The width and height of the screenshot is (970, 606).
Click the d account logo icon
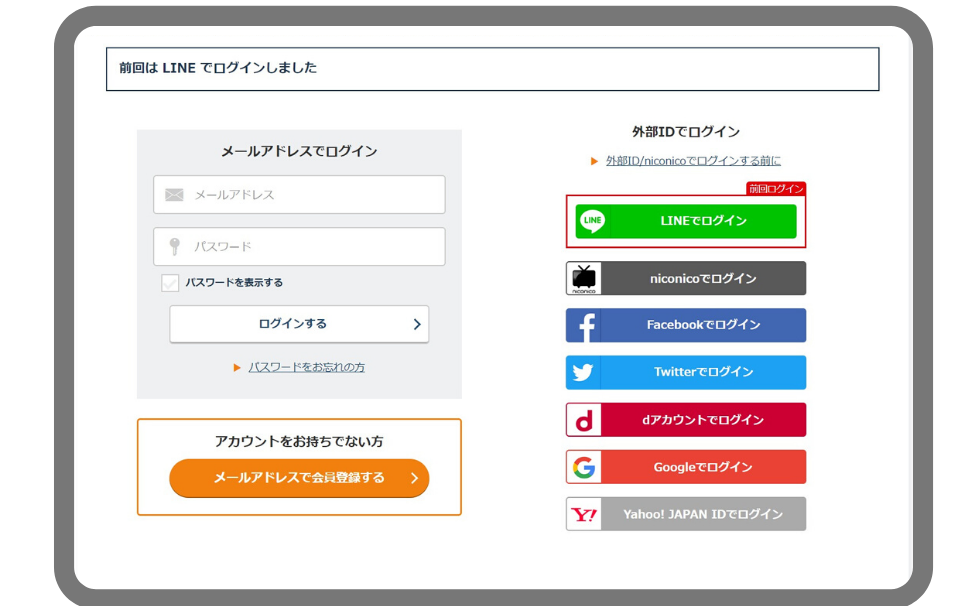583,420
